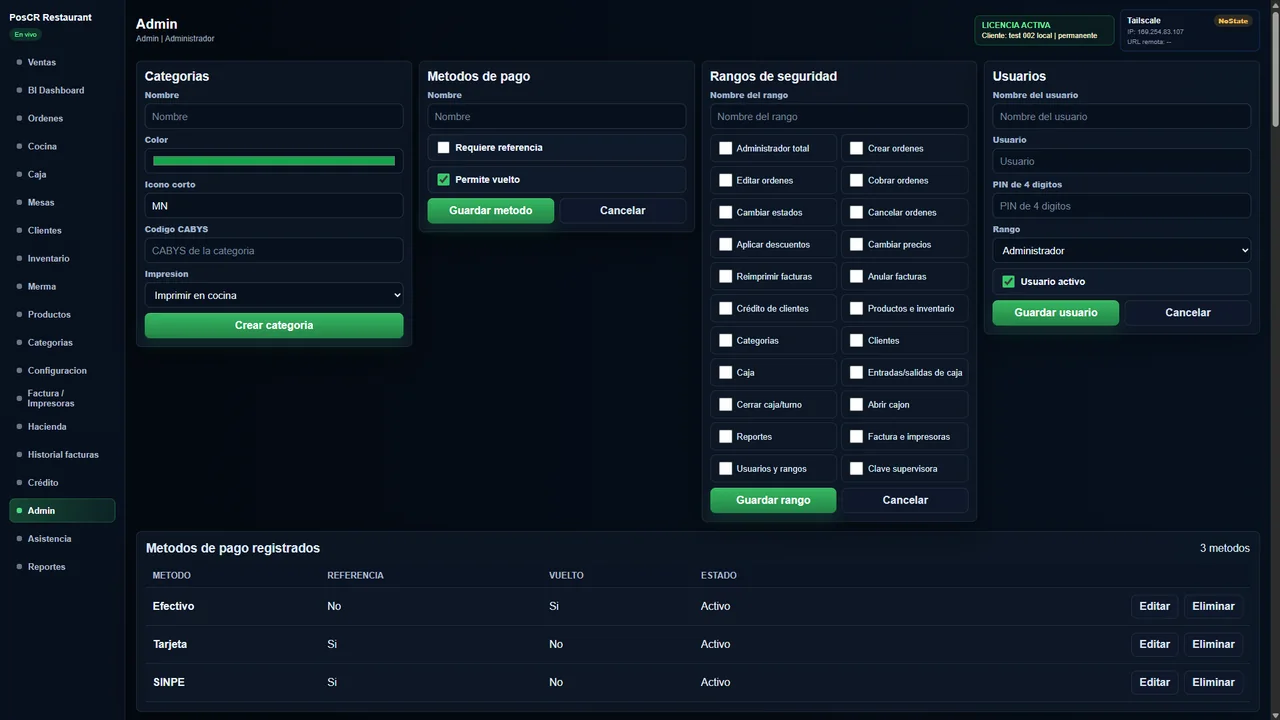This screenshot has height=720, width=1280.
Task: Delete the SINPE payment method
Action: (1213, 682)
